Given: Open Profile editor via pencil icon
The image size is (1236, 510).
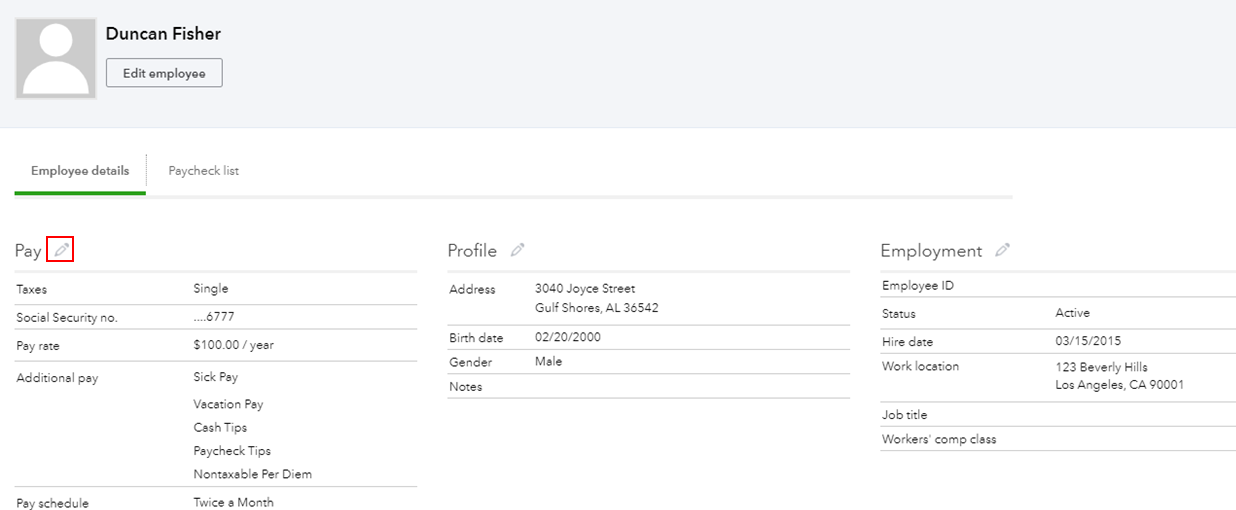Looking at the screenshot, I should (x=517, y=250).
